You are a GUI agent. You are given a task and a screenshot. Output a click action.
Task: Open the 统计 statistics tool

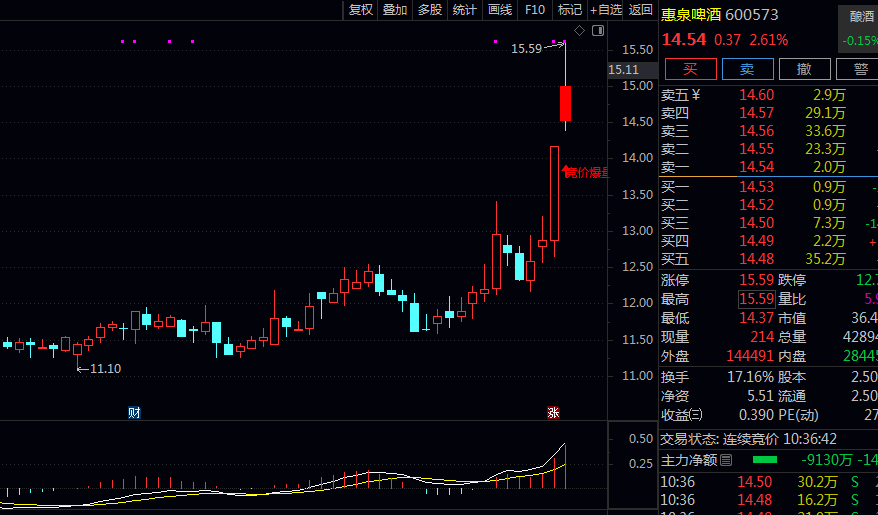click(x=464, y=10)
